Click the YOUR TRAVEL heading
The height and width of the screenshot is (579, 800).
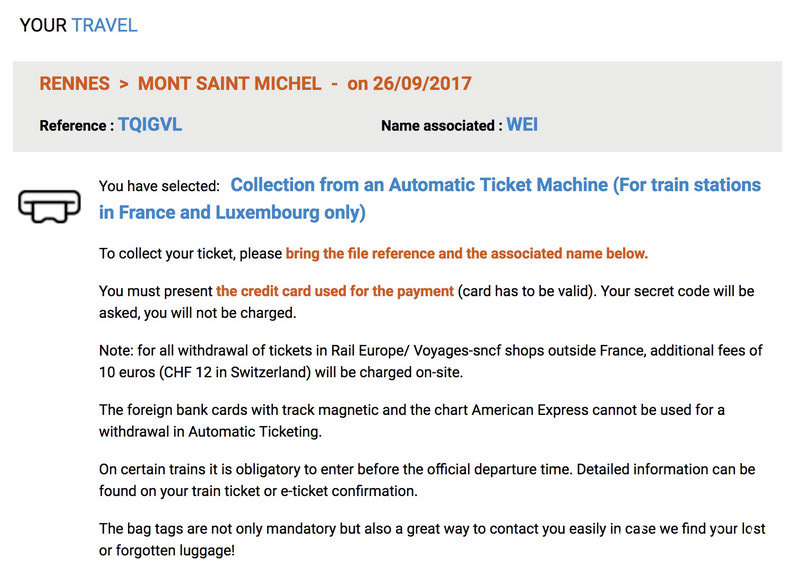coord(78,25)
